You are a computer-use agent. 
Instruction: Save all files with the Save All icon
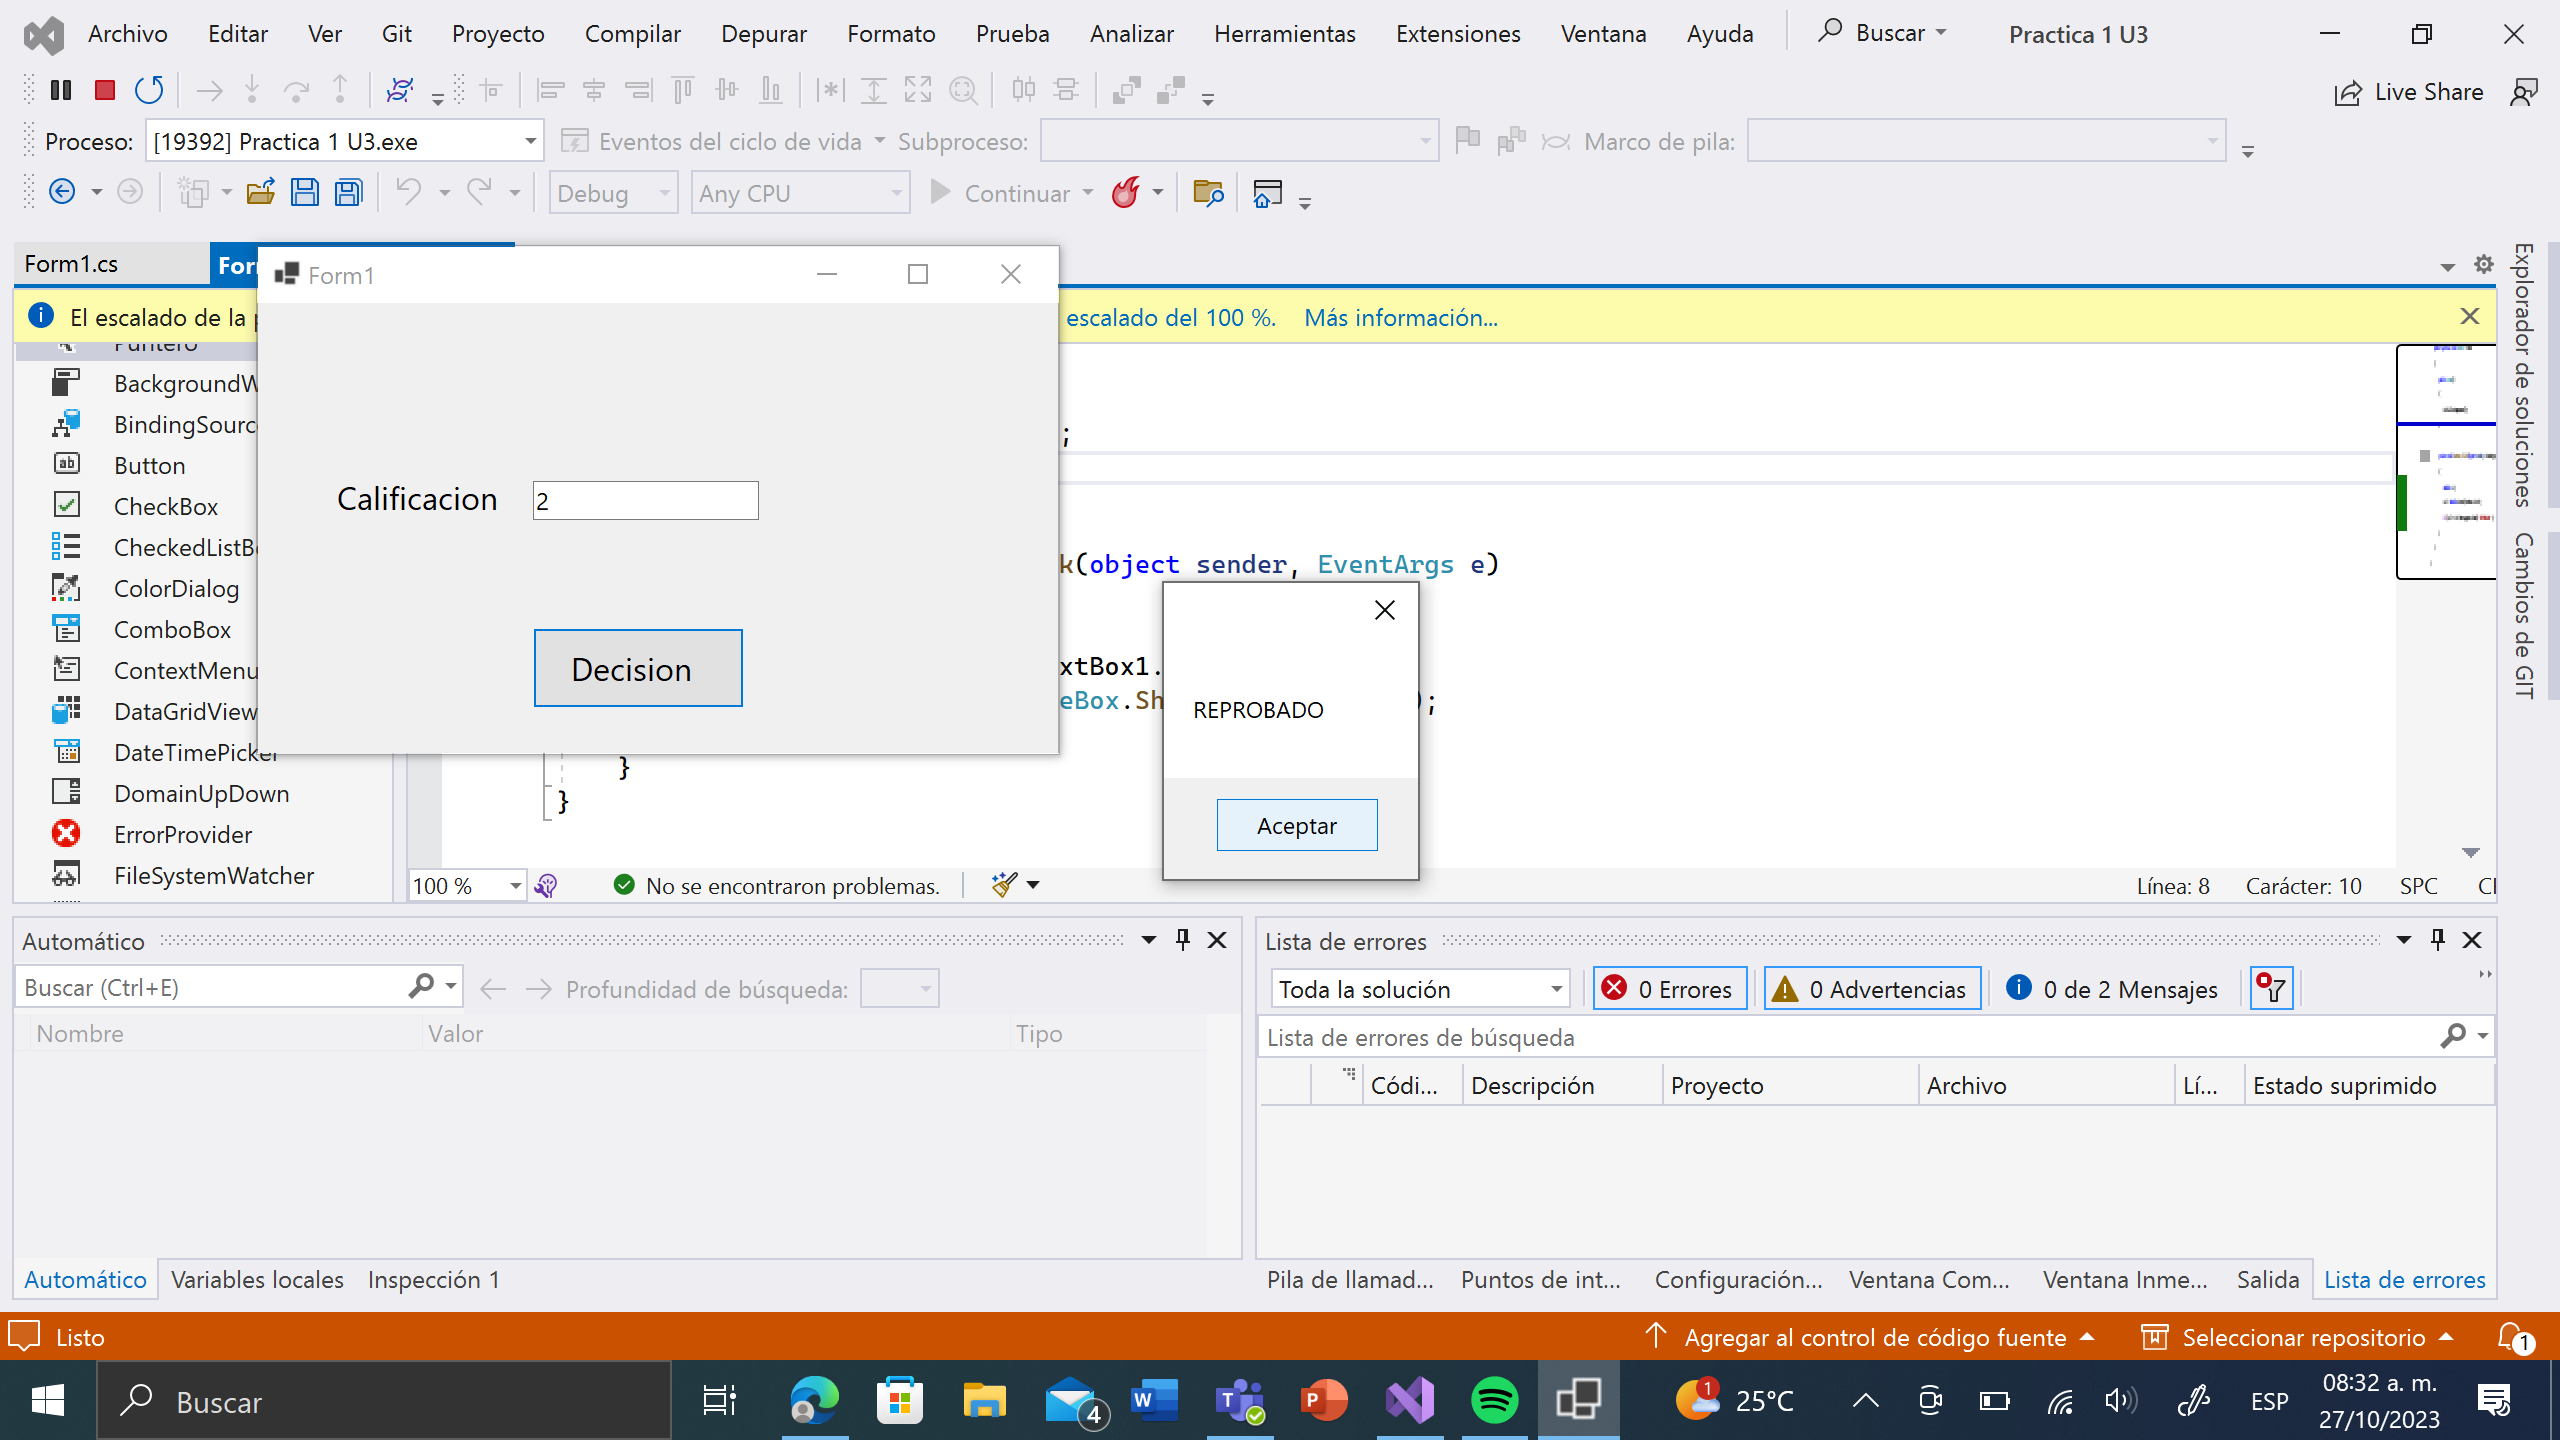coord(347,191)
